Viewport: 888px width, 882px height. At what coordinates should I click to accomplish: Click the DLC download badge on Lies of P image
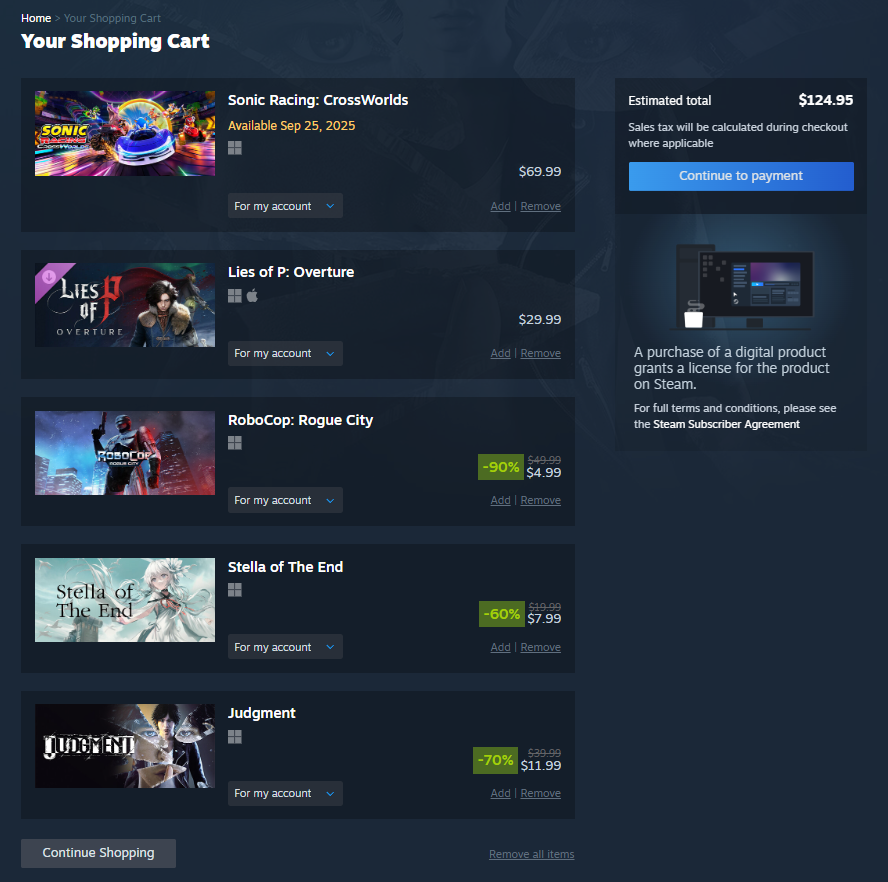pos(49,276)
